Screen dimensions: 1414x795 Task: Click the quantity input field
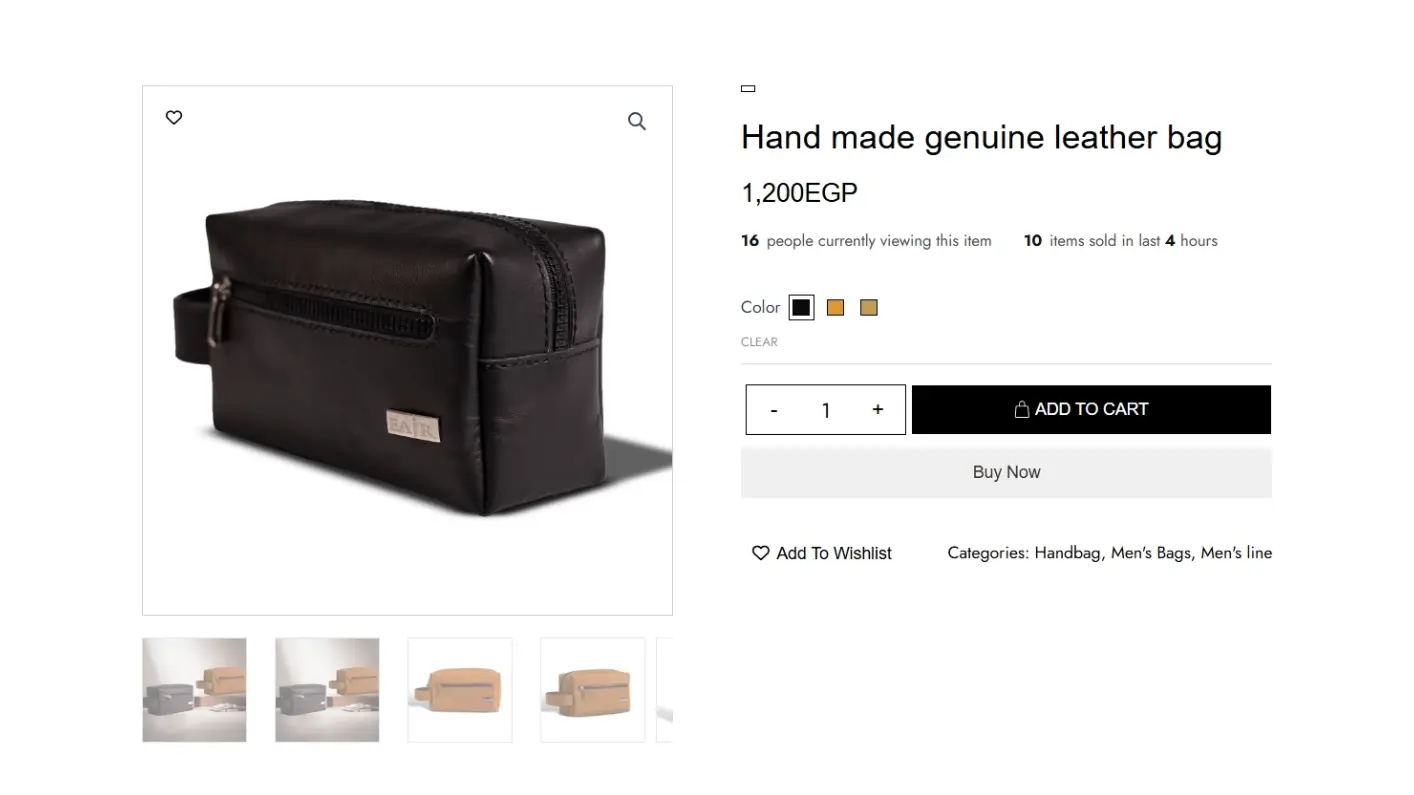pyautogui.click(x=826, y=410)
